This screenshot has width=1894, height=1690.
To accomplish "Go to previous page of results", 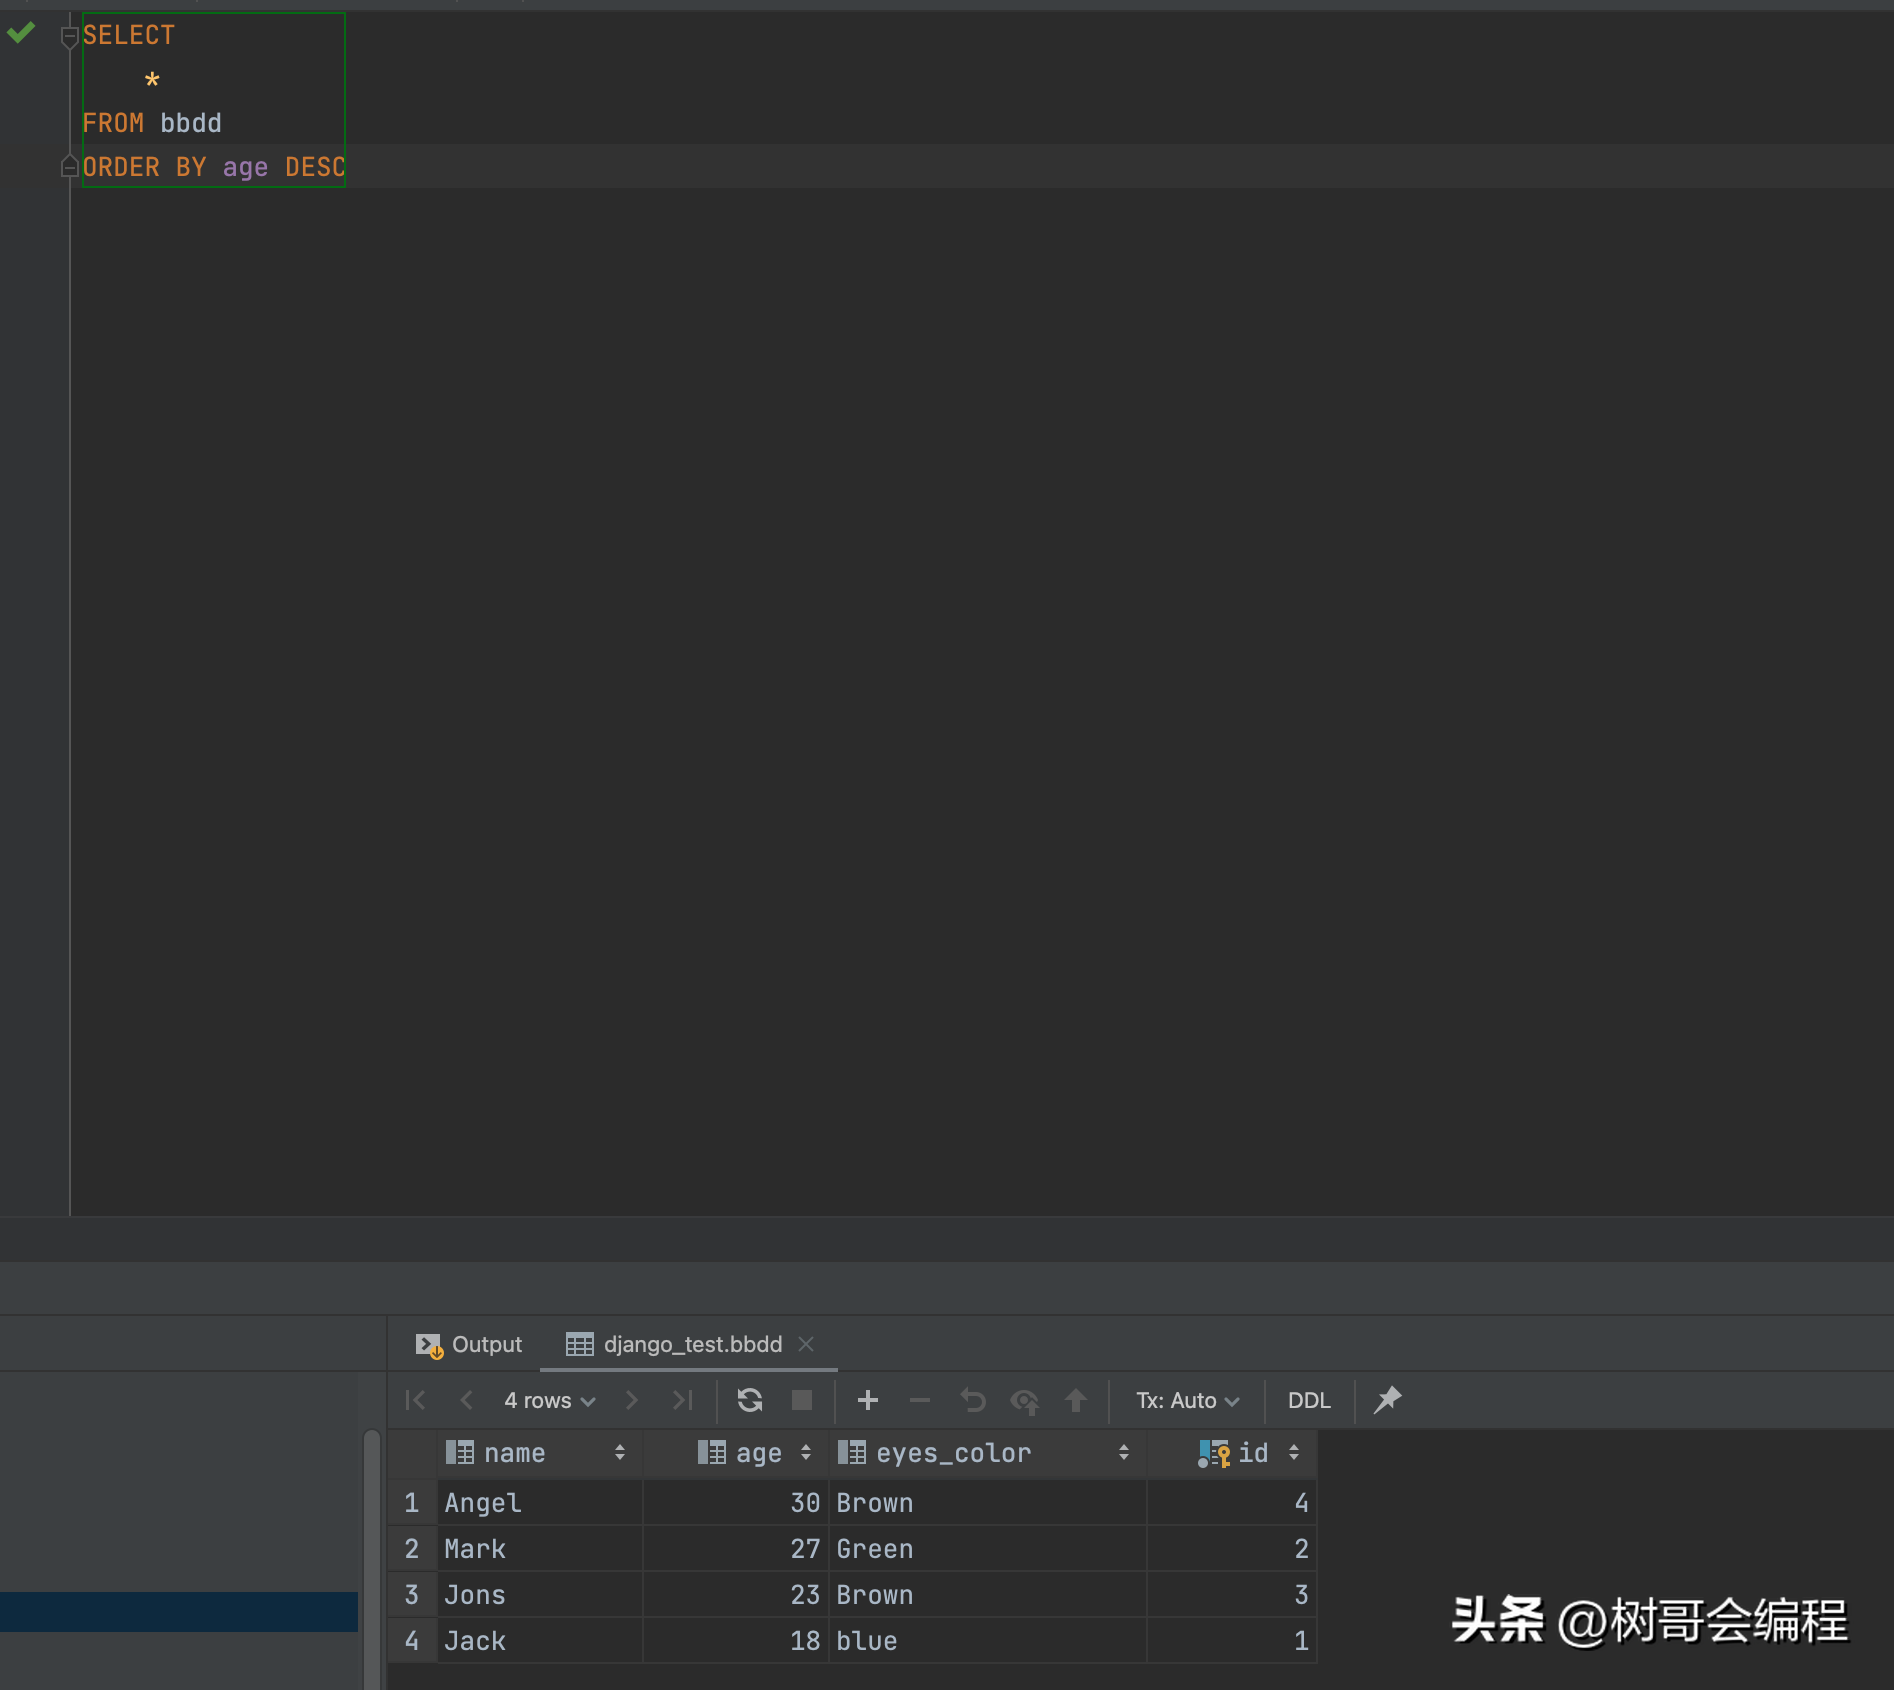I will tap(466, 1400).
